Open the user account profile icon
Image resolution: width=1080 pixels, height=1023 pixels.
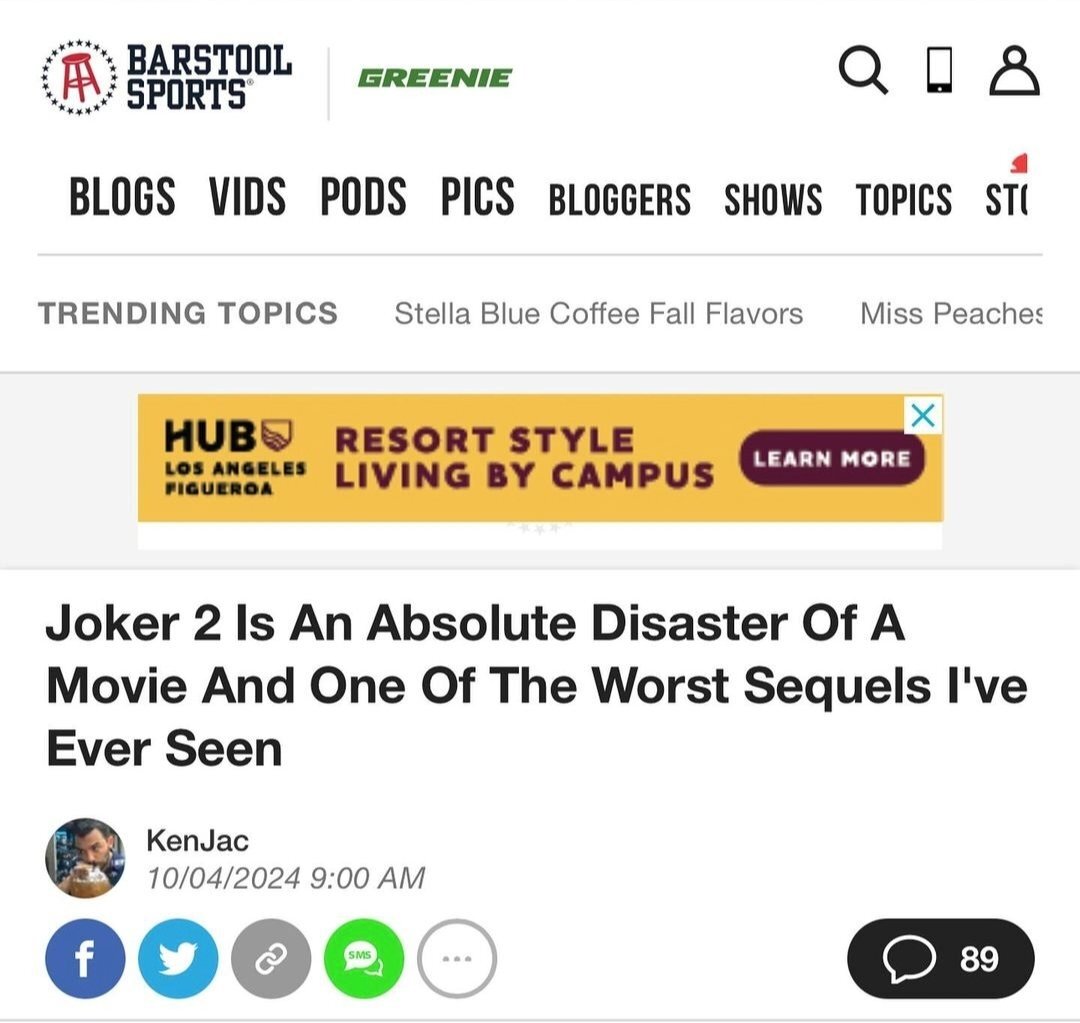pos(1014,72)
